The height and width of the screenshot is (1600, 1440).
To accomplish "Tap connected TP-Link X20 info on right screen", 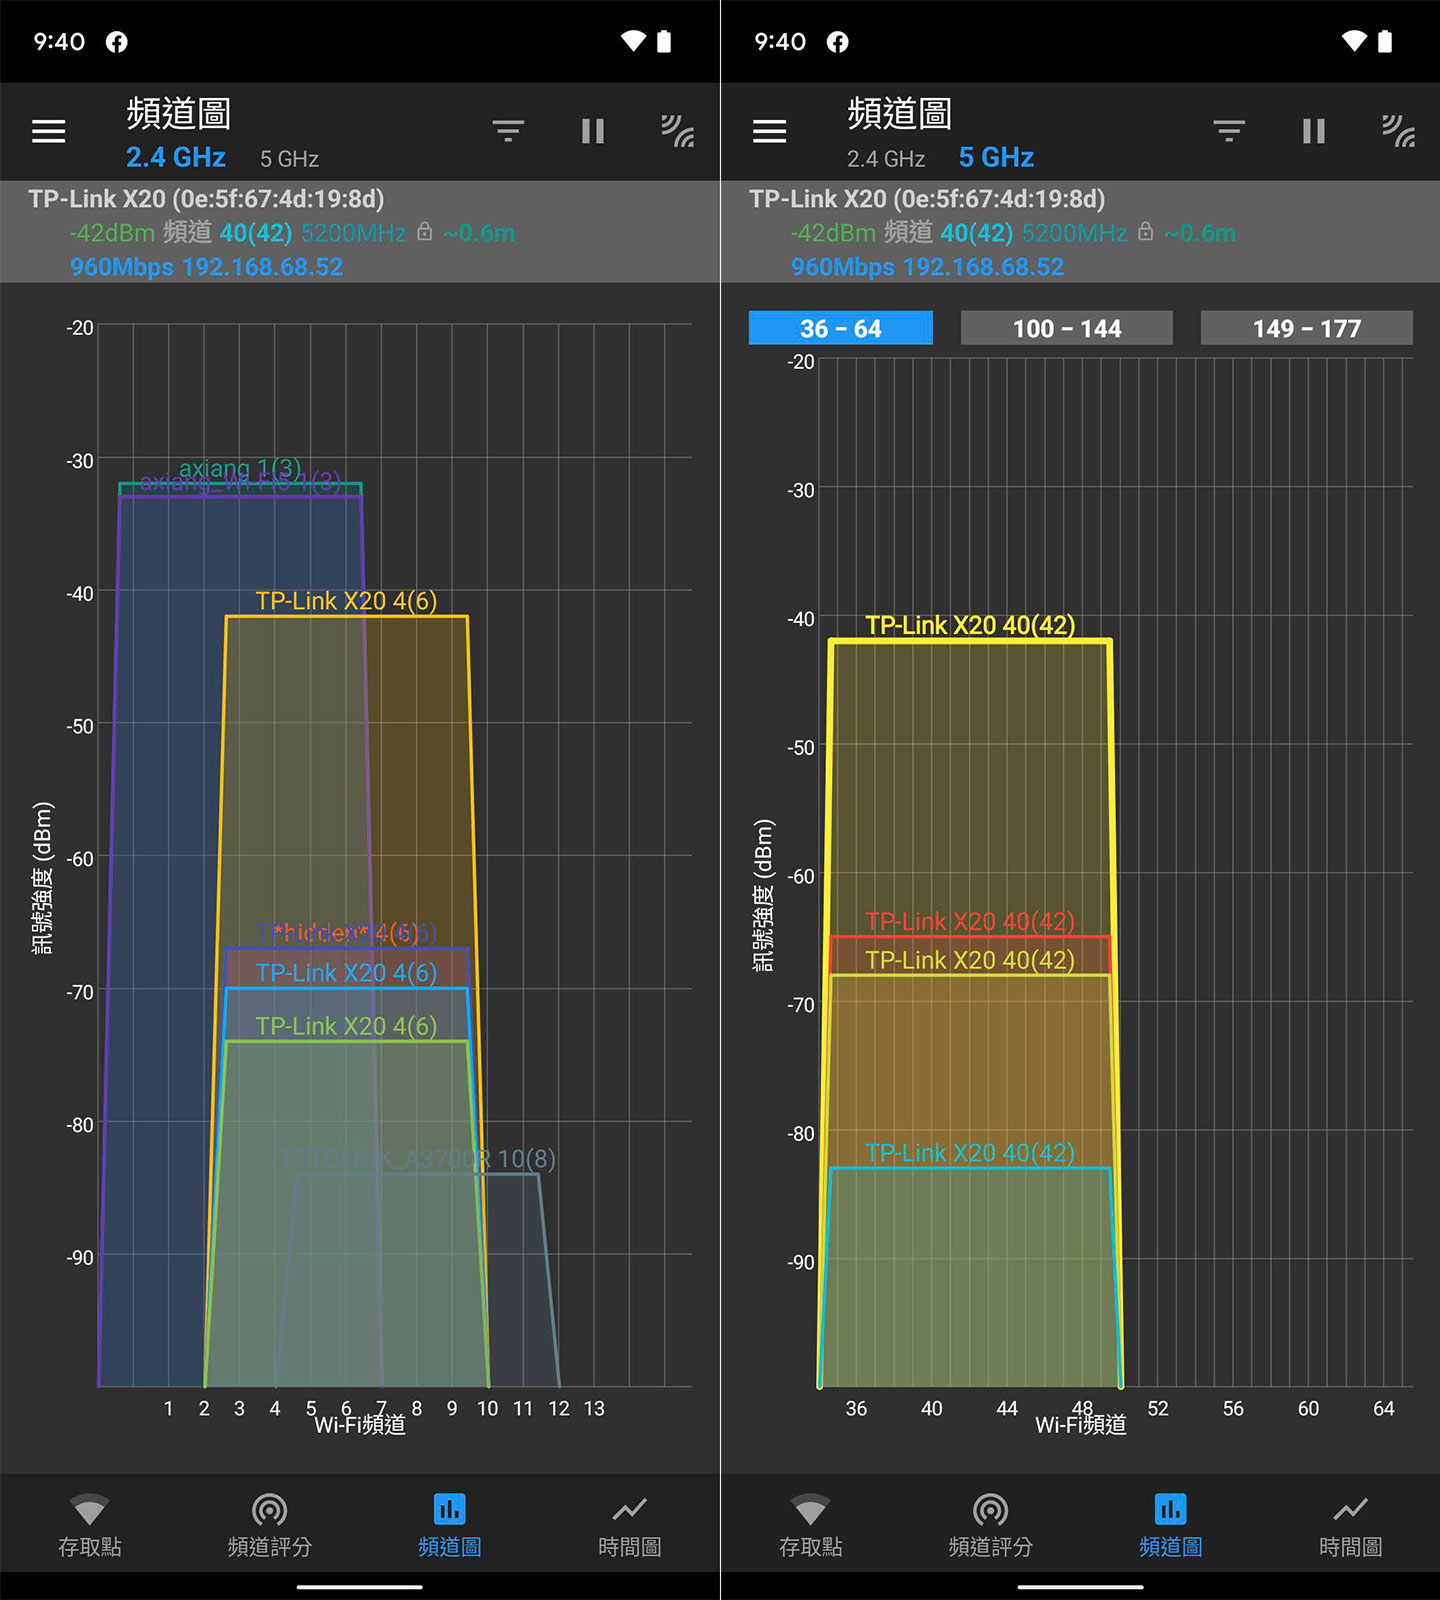I will [1080, 232].
